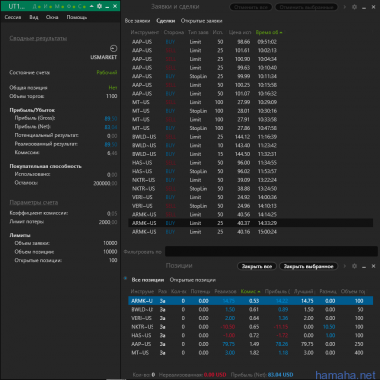This screenshot has width=380, height=380.
Task: Click the Лимит потери value 2000
Action: [108, 222]
